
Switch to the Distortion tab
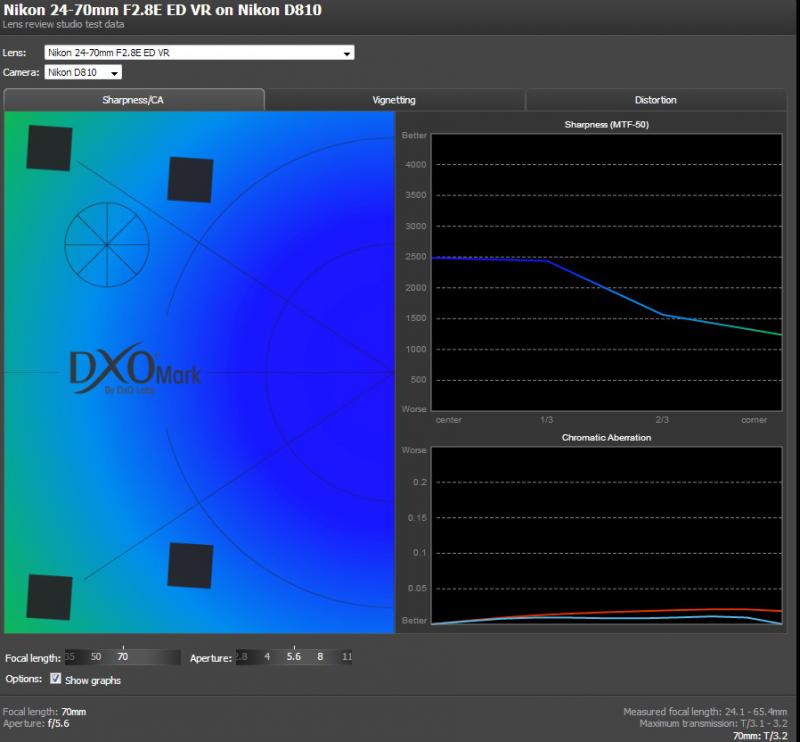click(656, 100)
